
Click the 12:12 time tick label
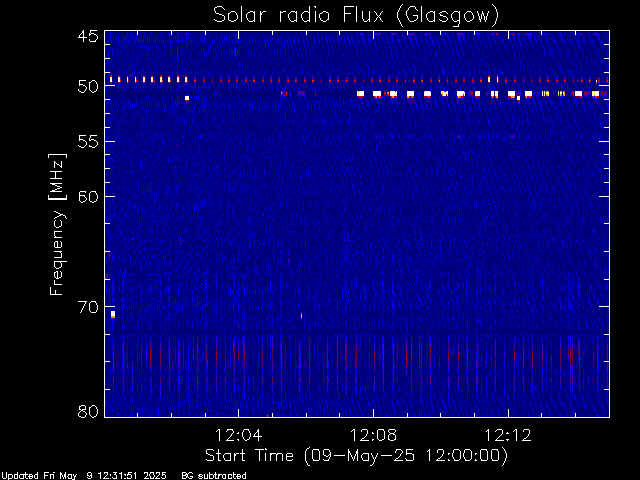[508, 435]
